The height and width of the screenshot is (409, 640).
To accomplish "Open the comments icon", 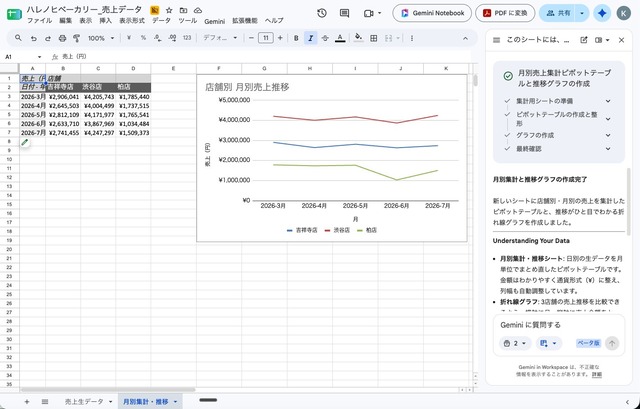I will [344, 13].
